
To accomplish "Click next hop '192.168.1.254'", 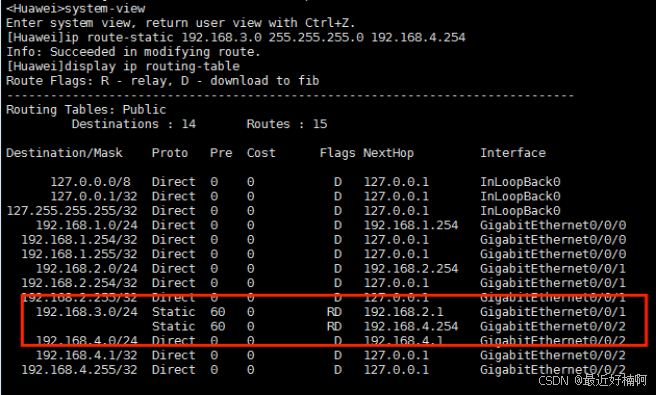I will (411, 225).
